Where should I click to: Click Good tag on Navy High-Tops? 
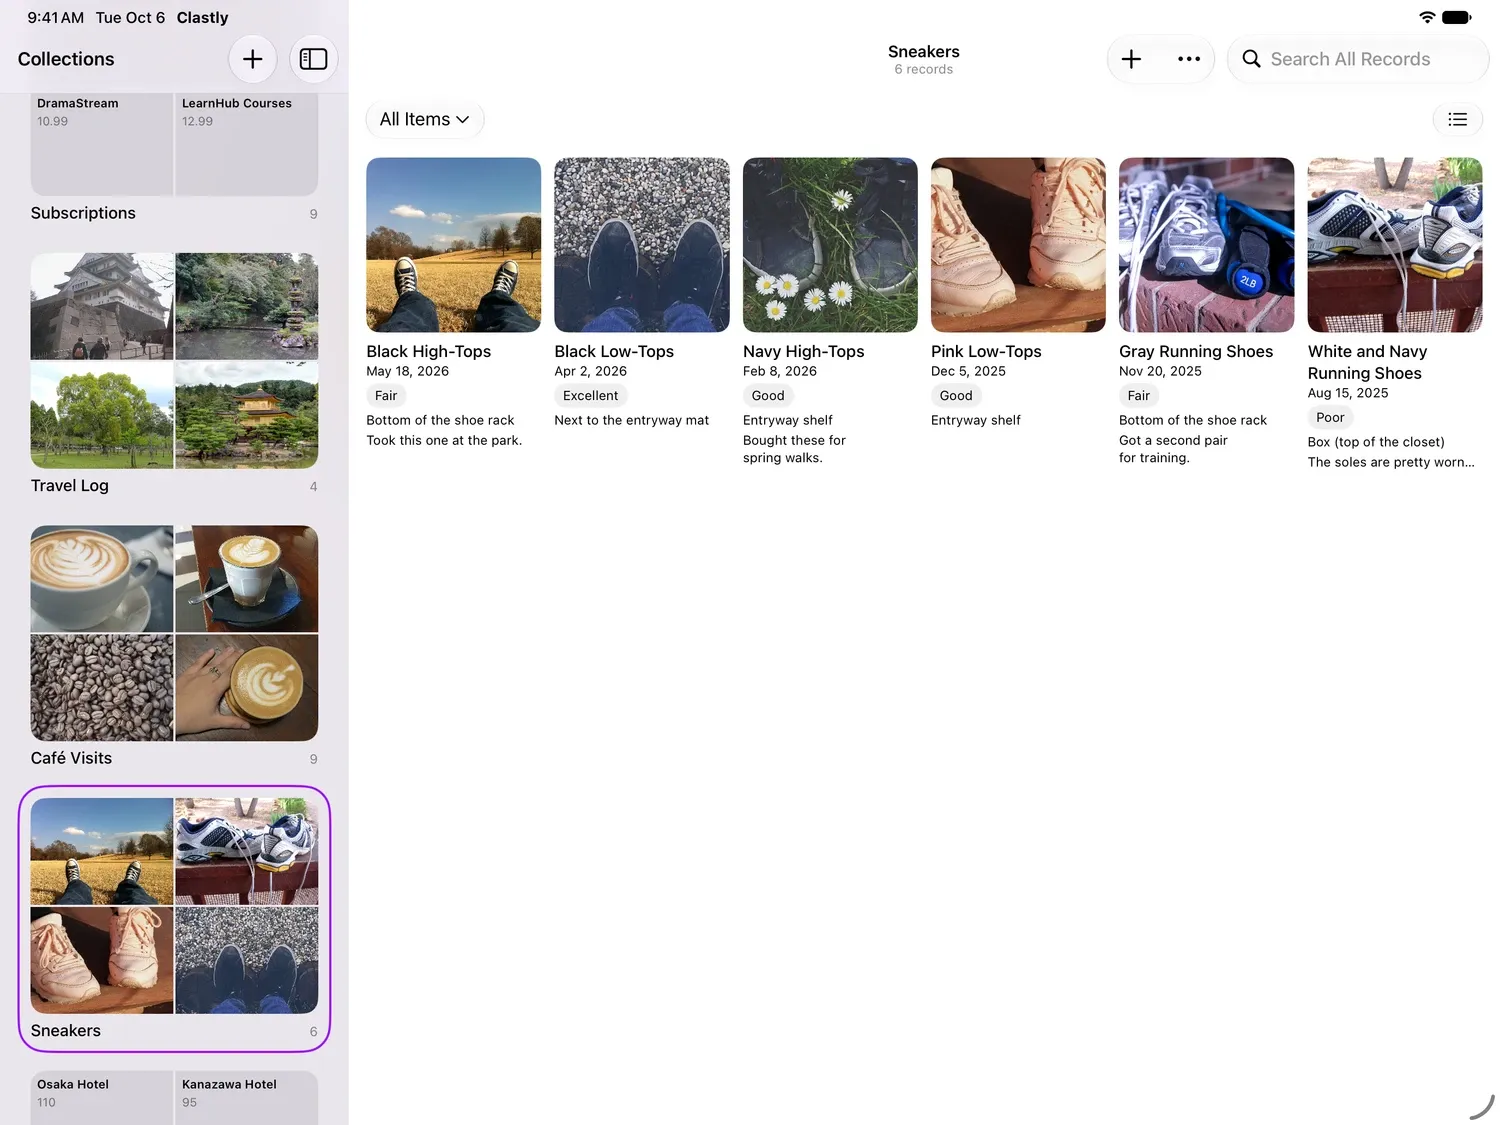(768, 396)
